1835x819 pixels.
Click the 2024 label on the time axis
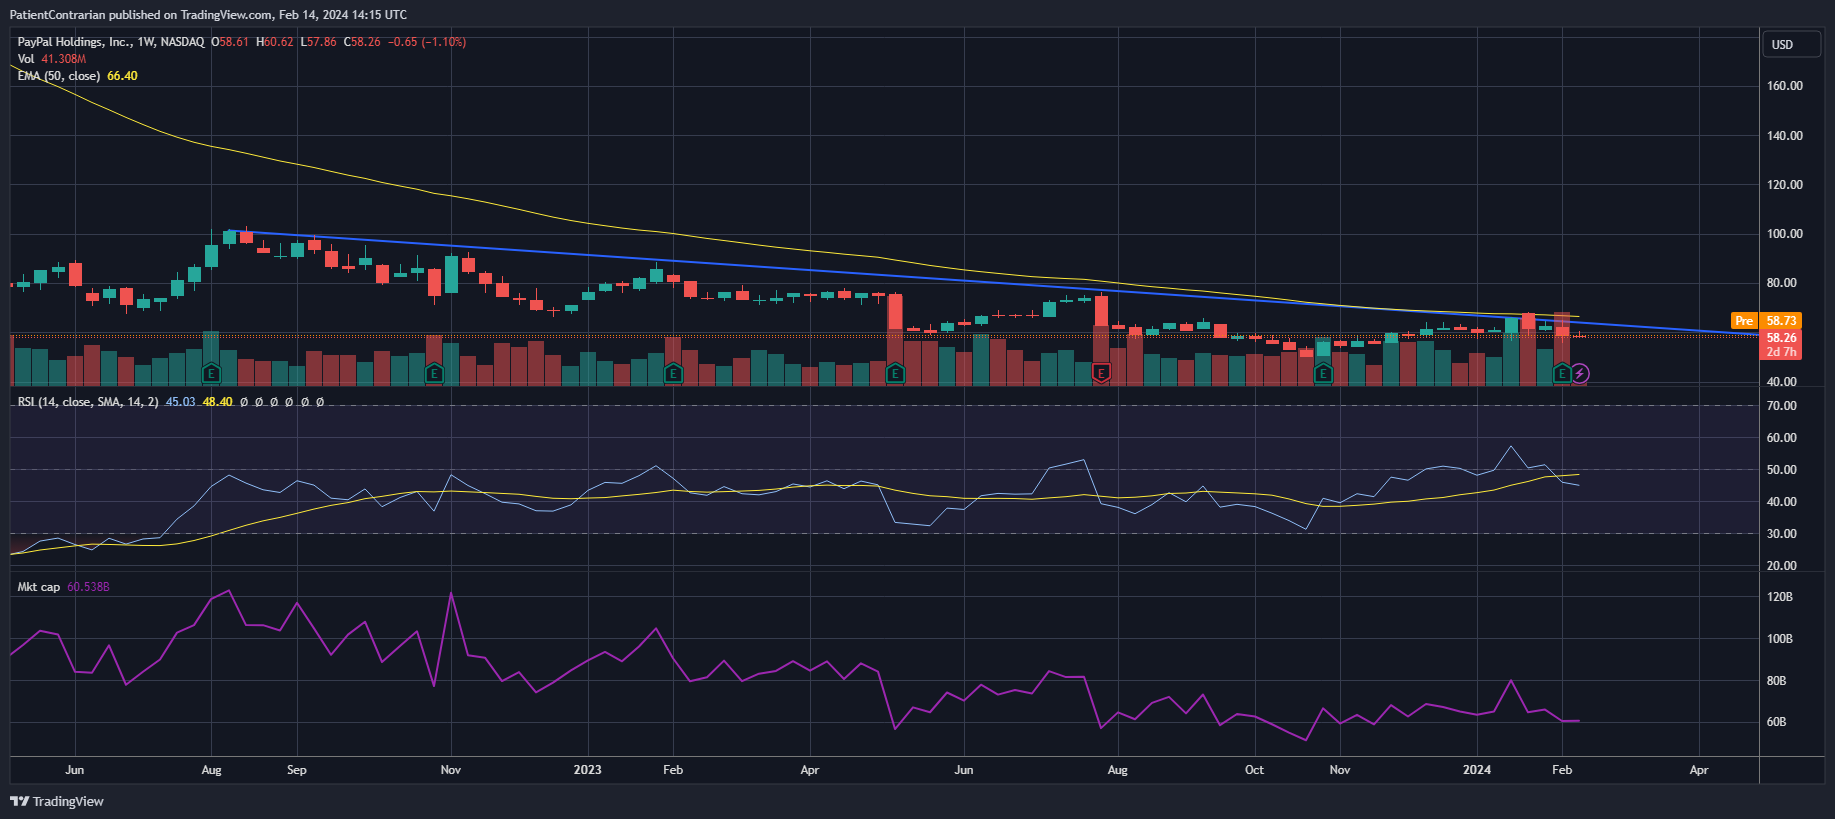[1476, 770]
